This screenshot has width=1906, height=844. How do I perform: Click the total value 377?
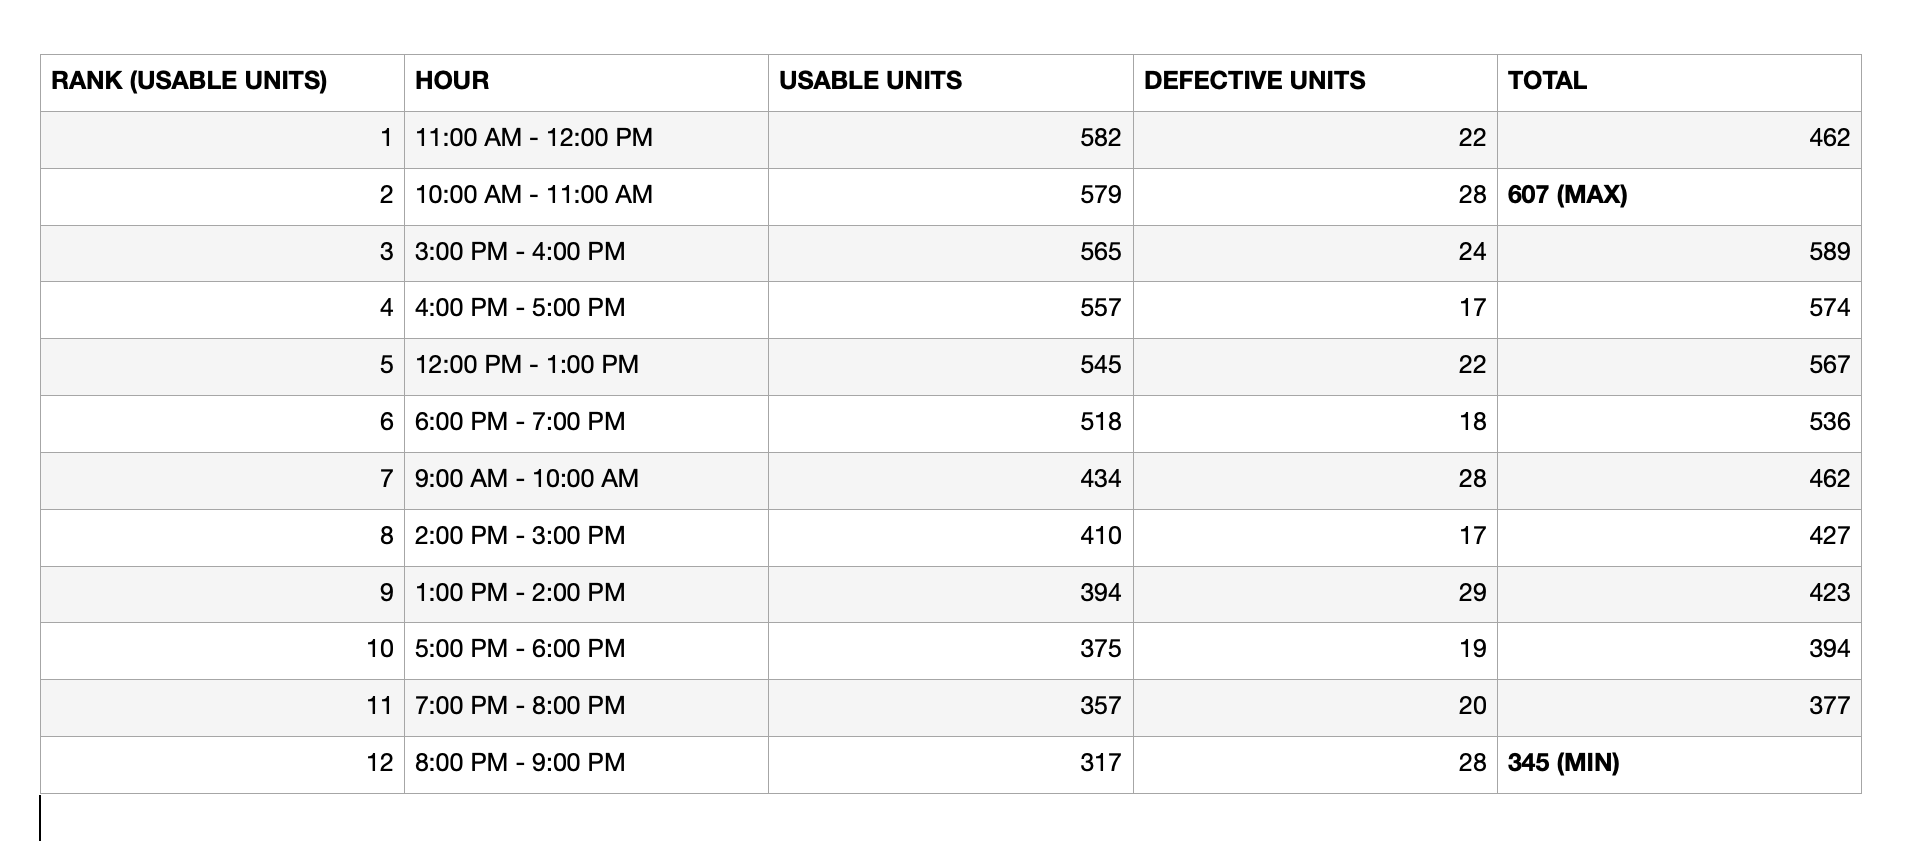tap(1829, 706)
